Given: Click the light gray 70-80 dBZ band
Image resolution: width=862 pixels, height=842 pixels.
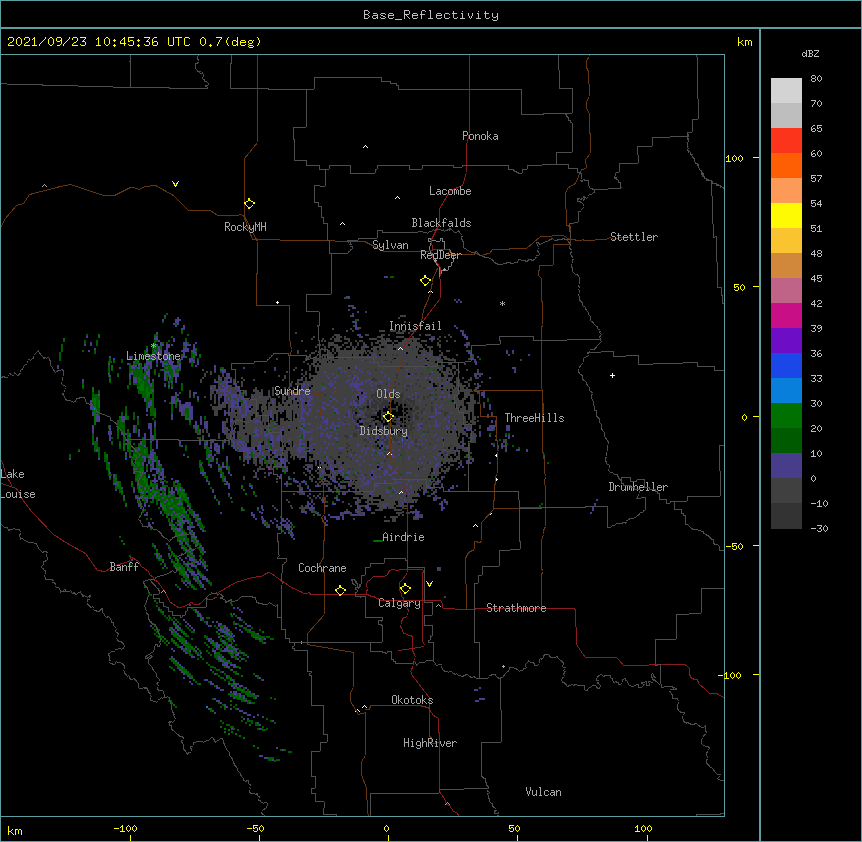Looking at the screenshot, I should pyautogui.click(x=786, y=91).
